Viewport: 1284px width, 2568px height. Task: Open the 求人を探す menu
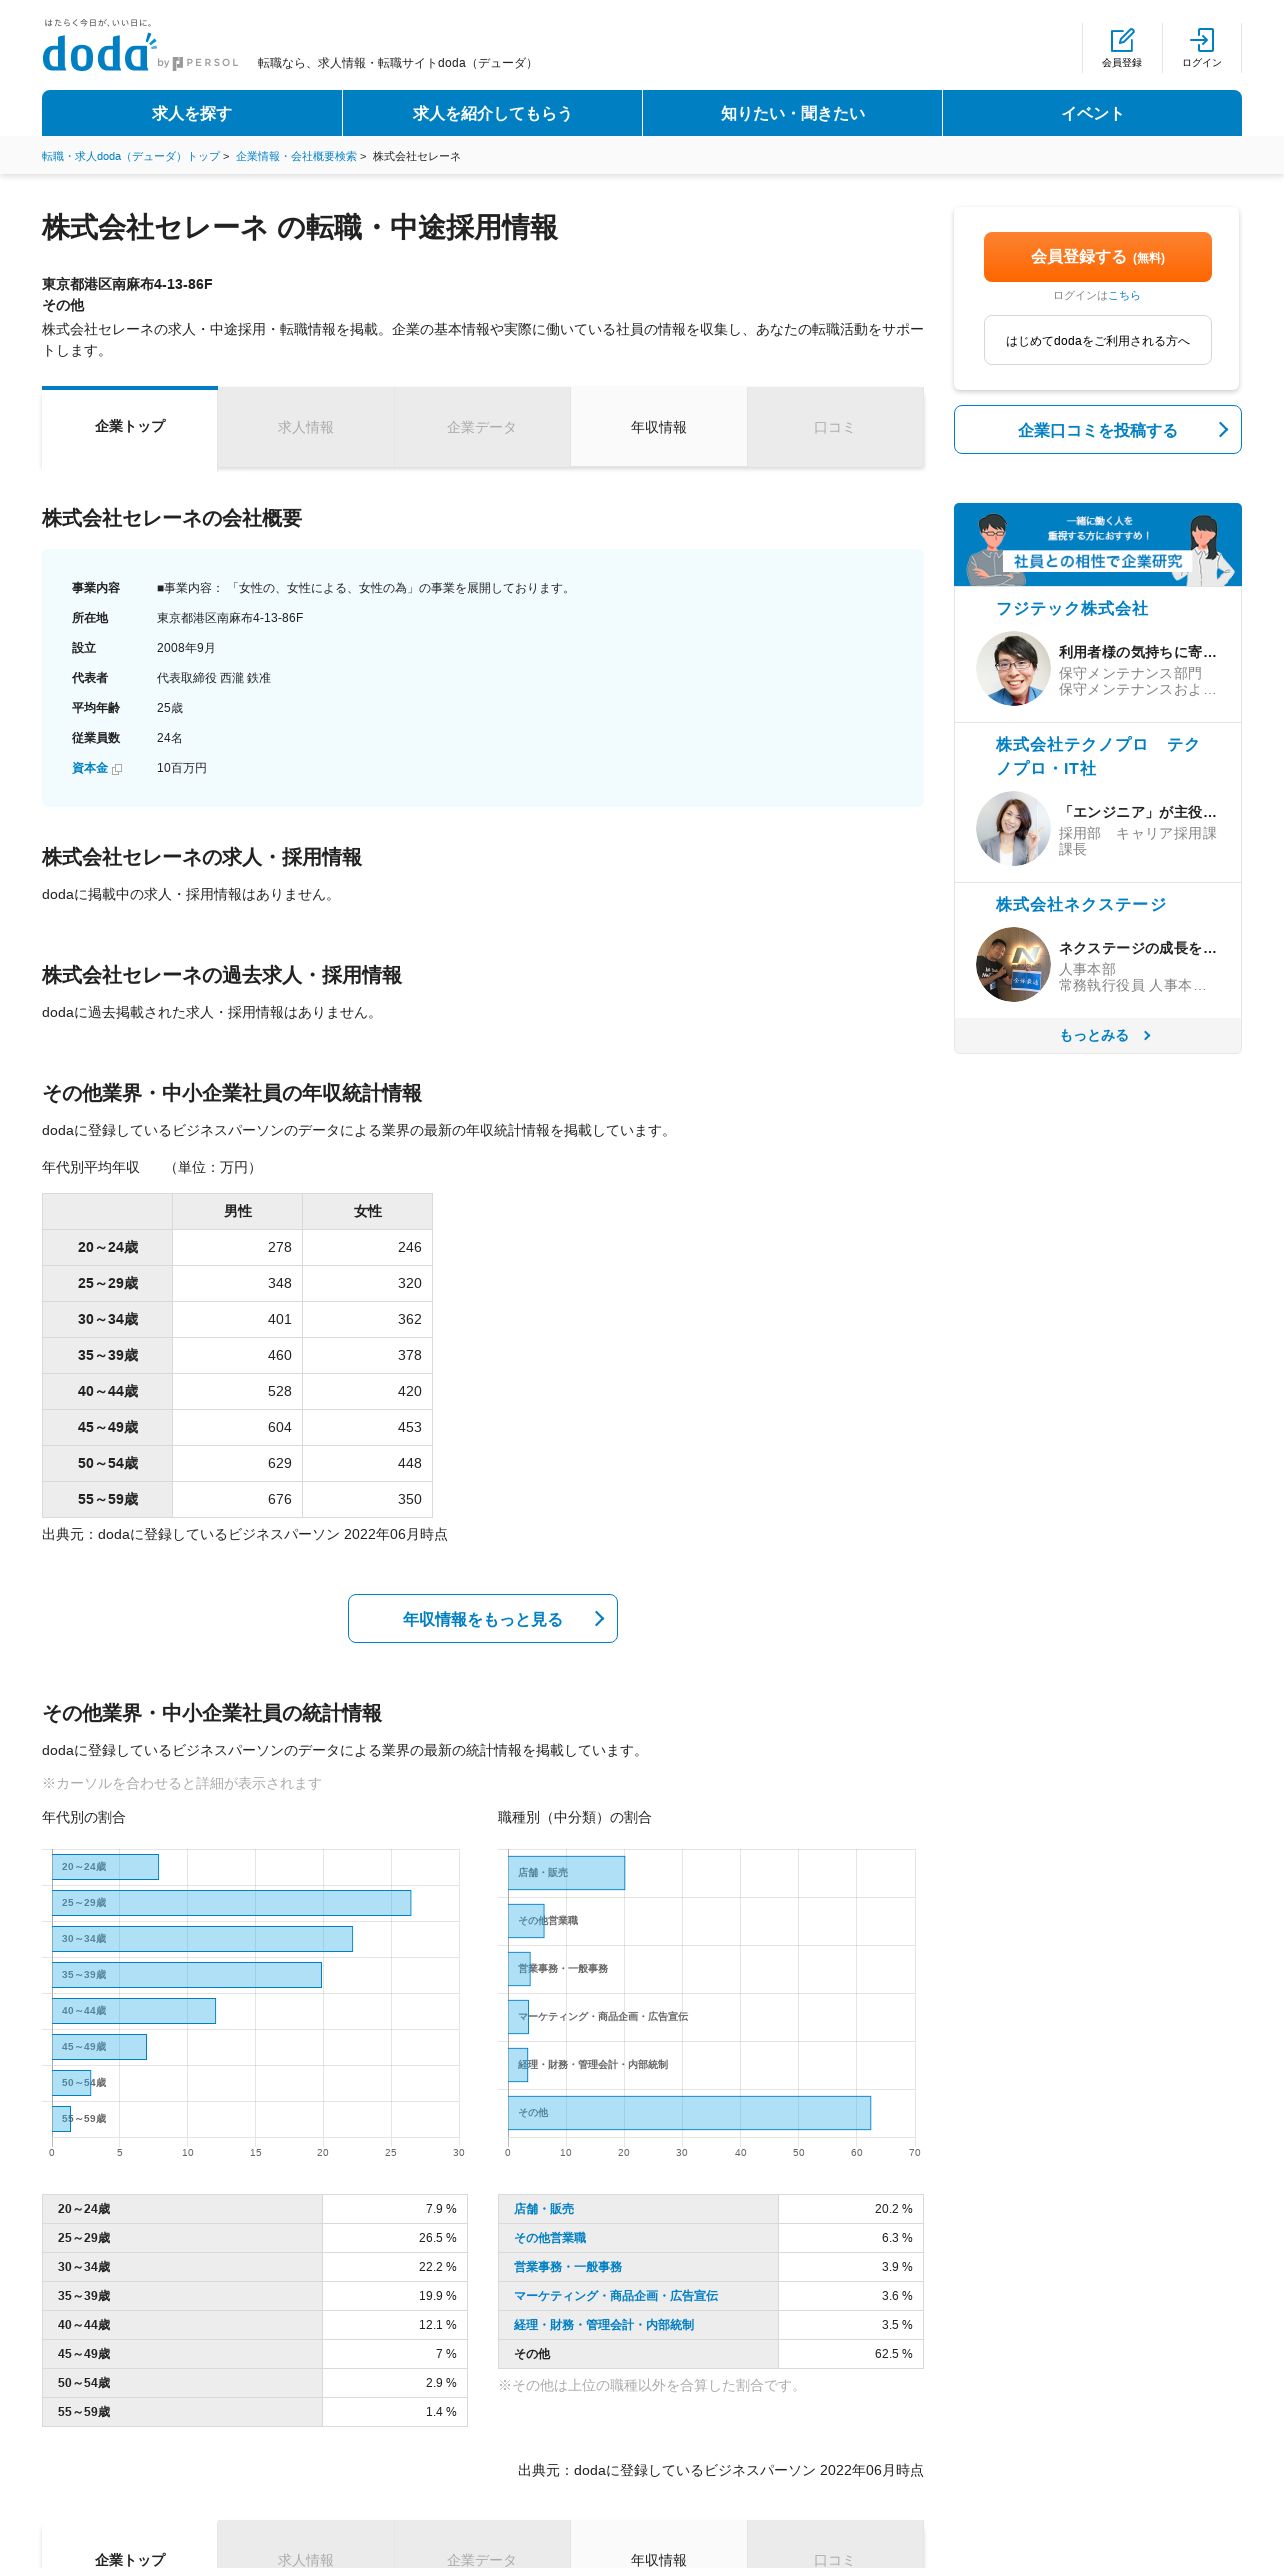click(x=192, y=113)
